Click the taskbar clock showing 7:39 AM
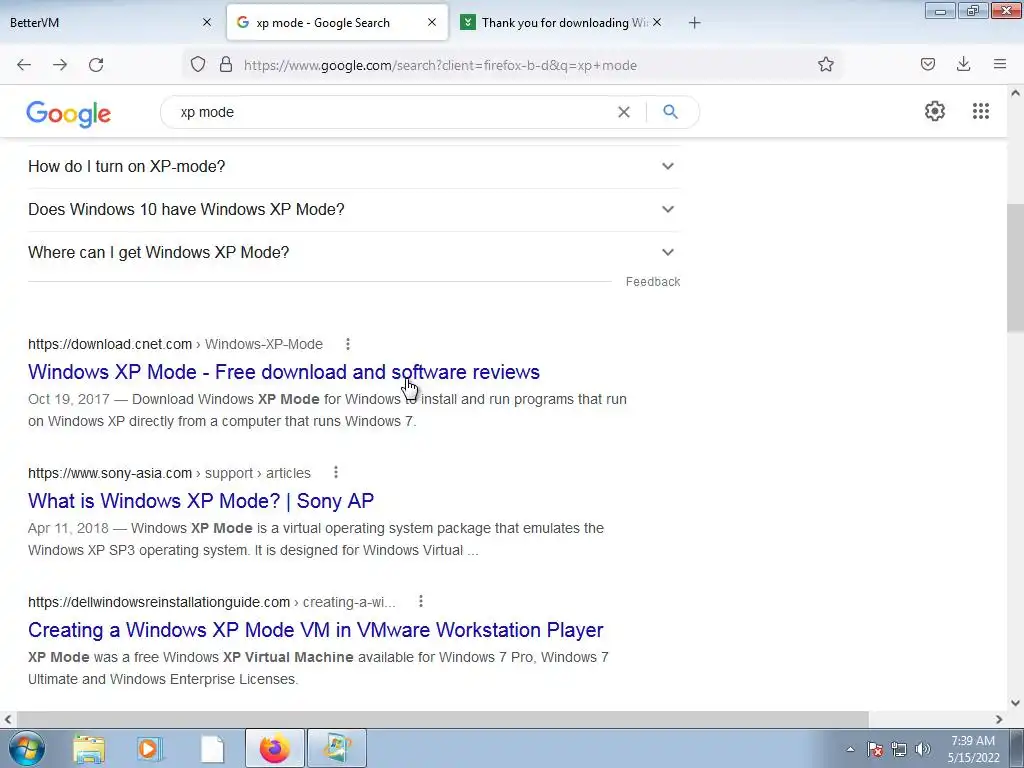Viewport: 1024px width, 768px height. tap(973, 748)
